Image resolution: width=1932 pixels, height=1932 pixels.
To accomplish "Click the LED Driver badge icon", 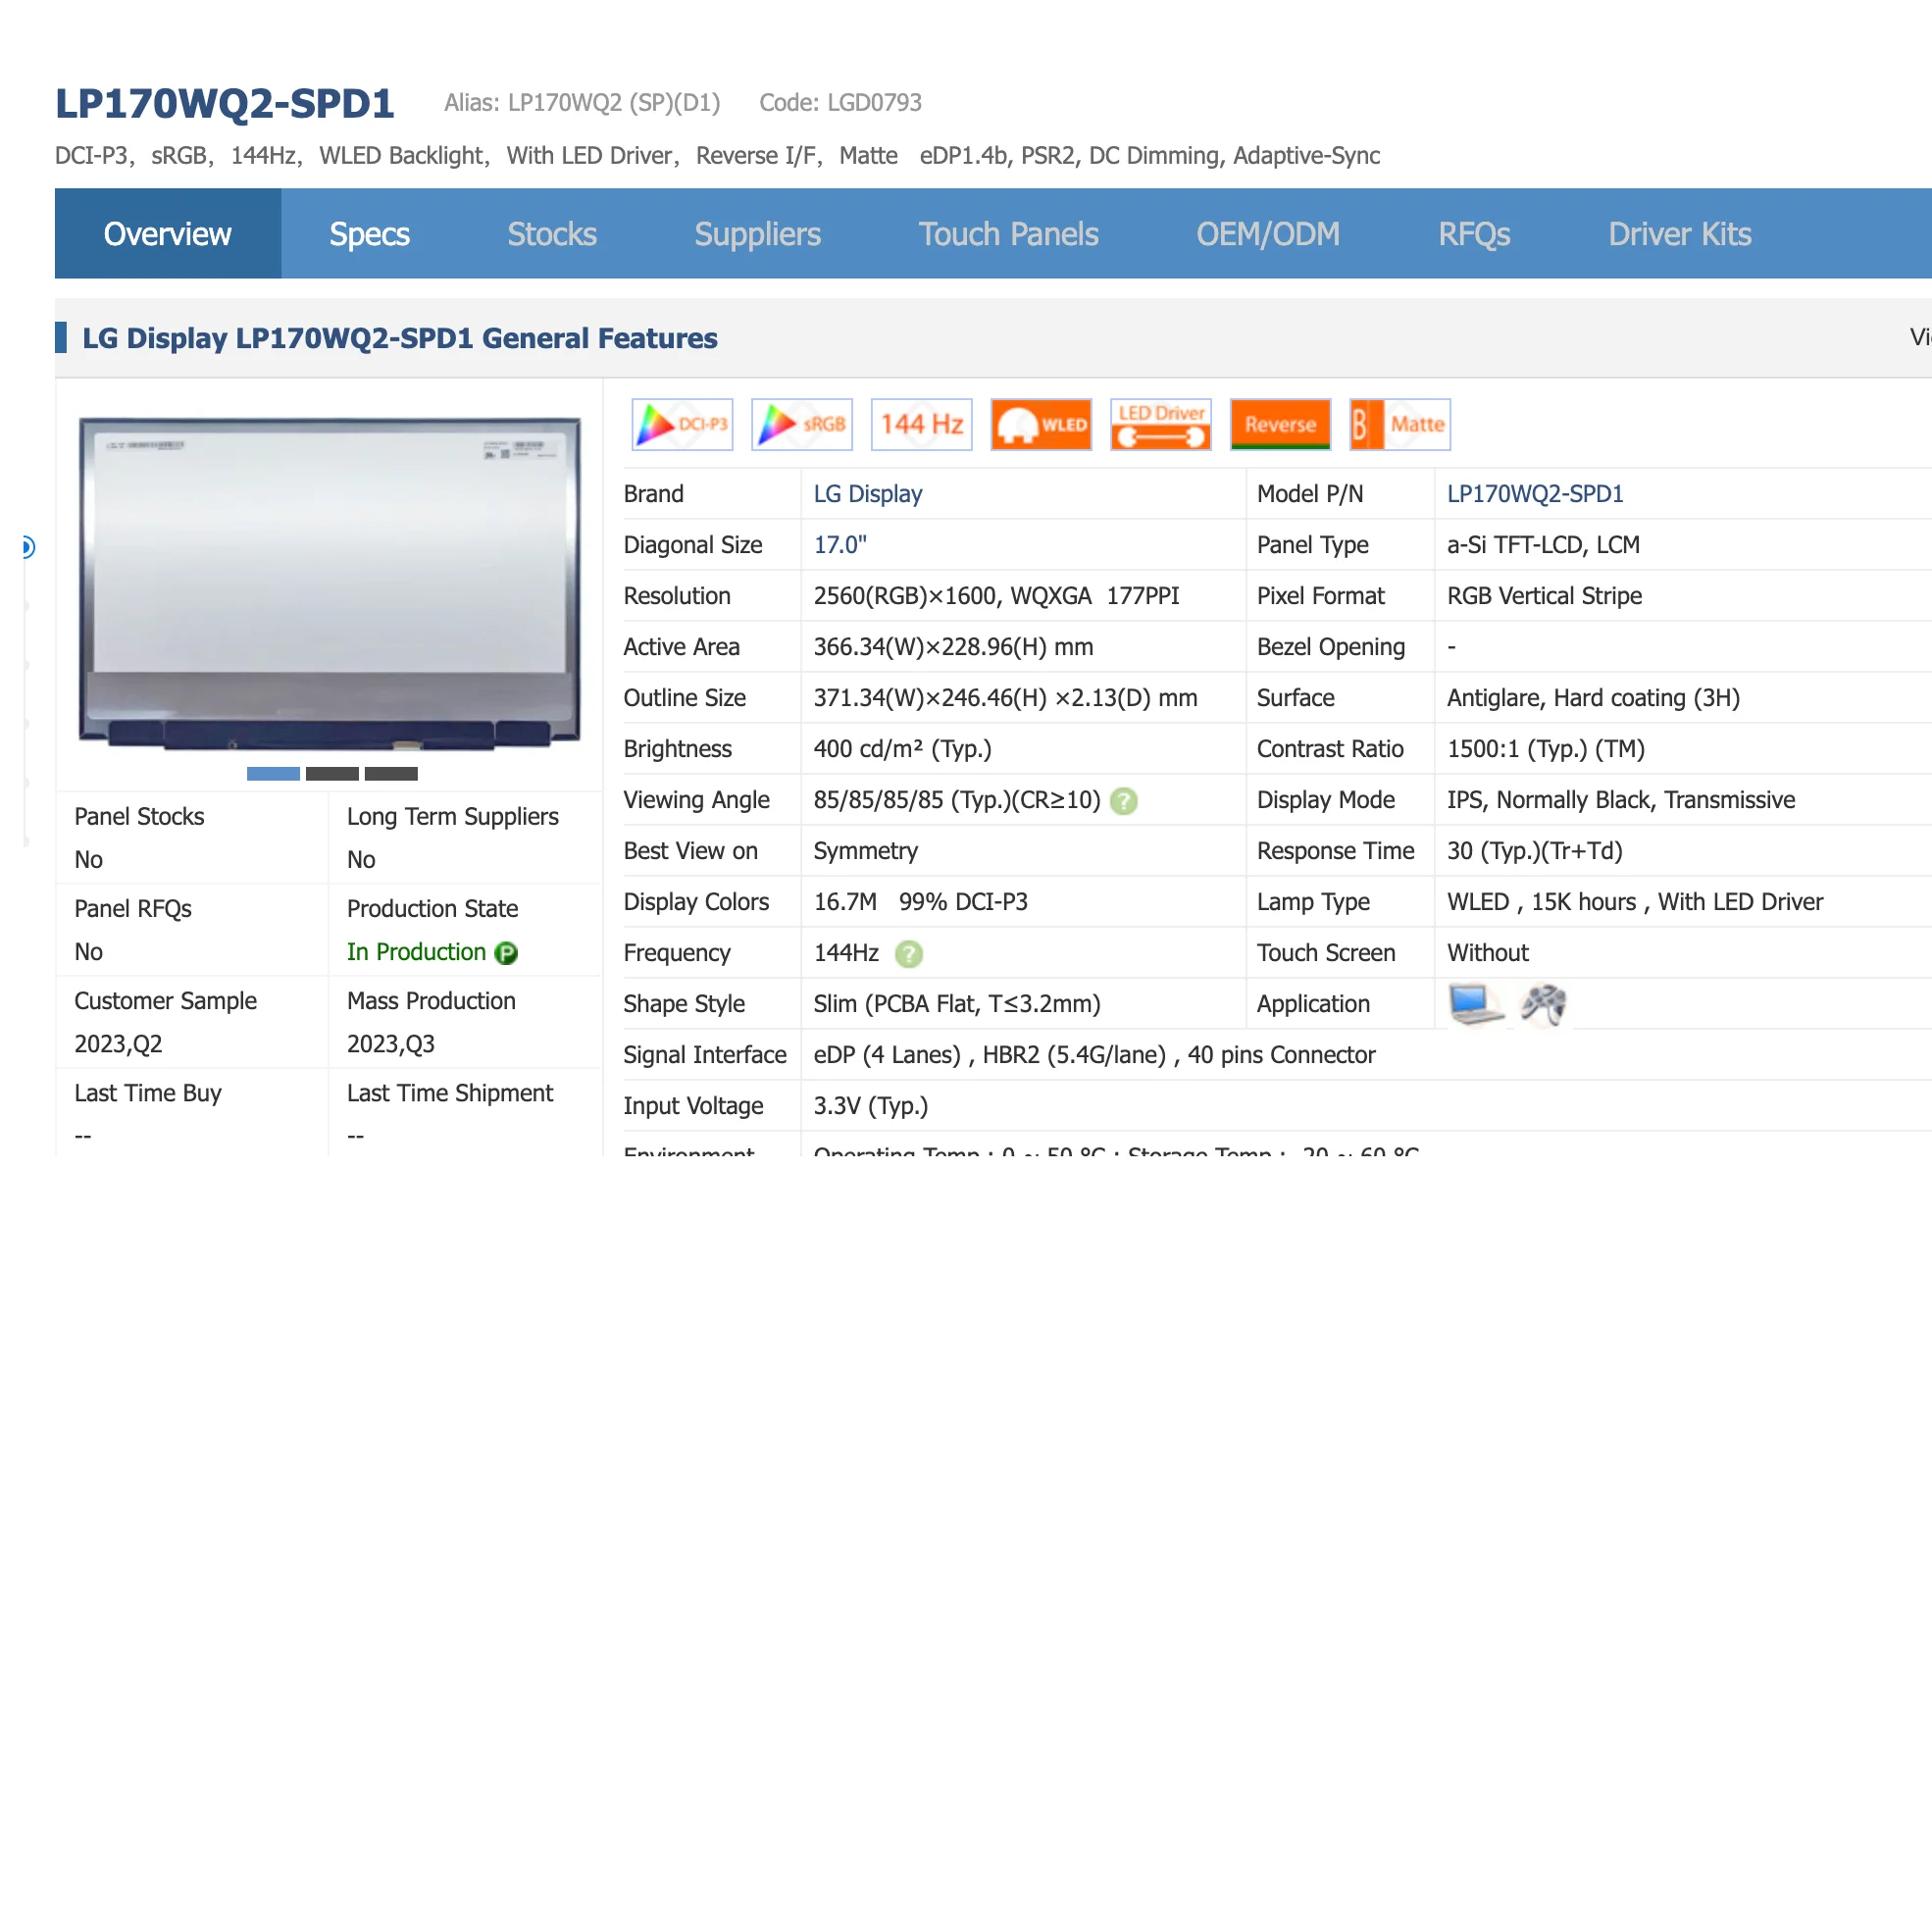I will click(1160, 424).
